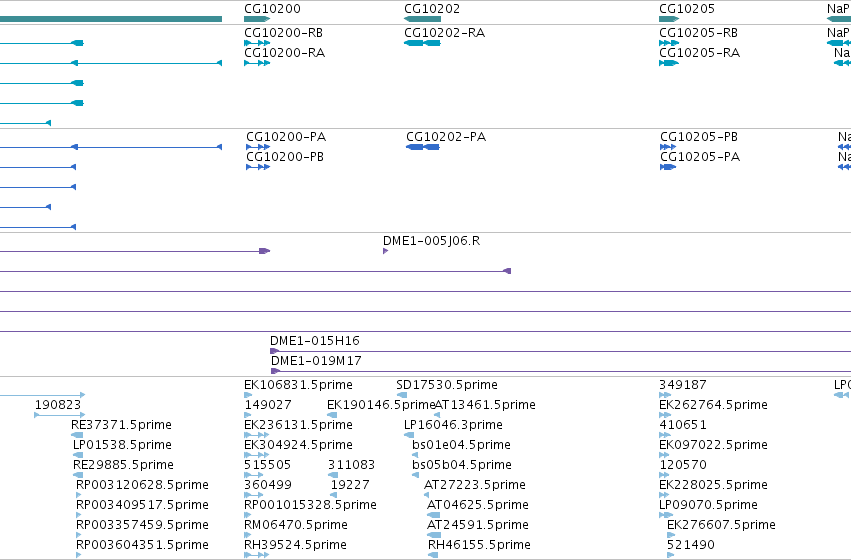Select EST AT27223.5prime
This screenshot has height=560, width=851.
tap(475, 485)
